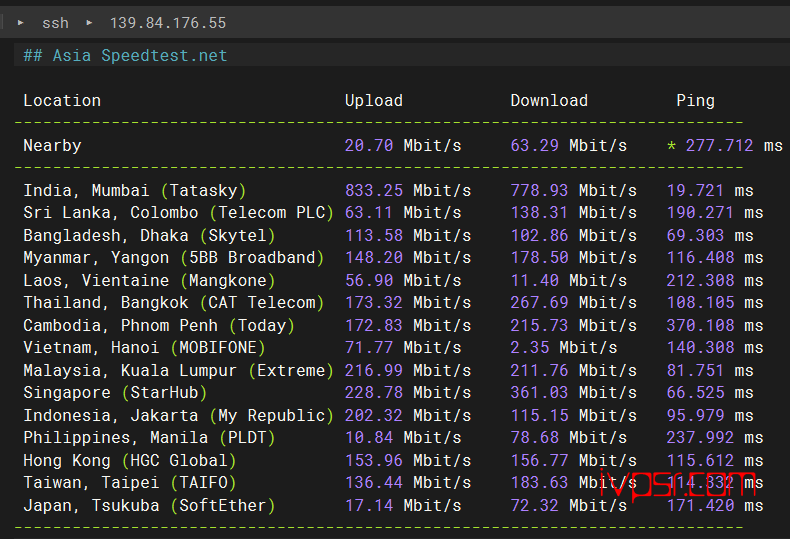790x539 pixels.
Task: Click the Location column header
Action: point(62,101)
